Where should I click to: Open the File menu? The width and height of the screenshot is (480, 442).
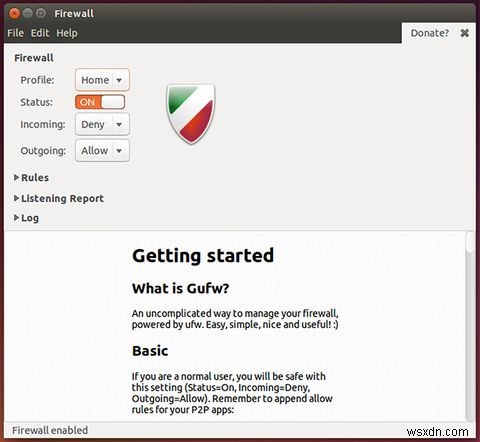[15, 33]
